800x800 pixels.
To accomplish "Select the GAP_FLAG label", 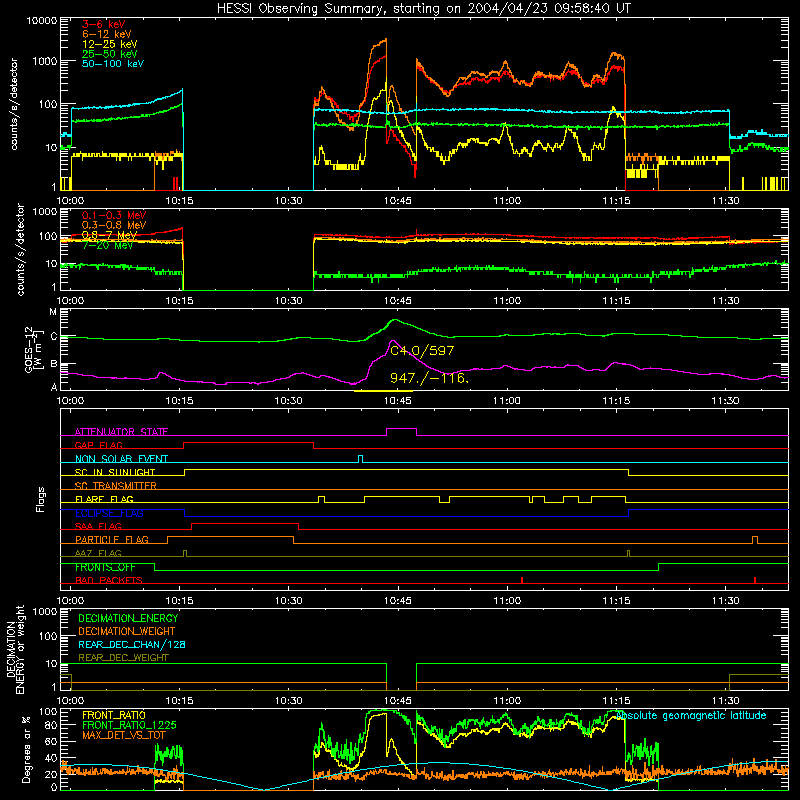I will [98, 445].
